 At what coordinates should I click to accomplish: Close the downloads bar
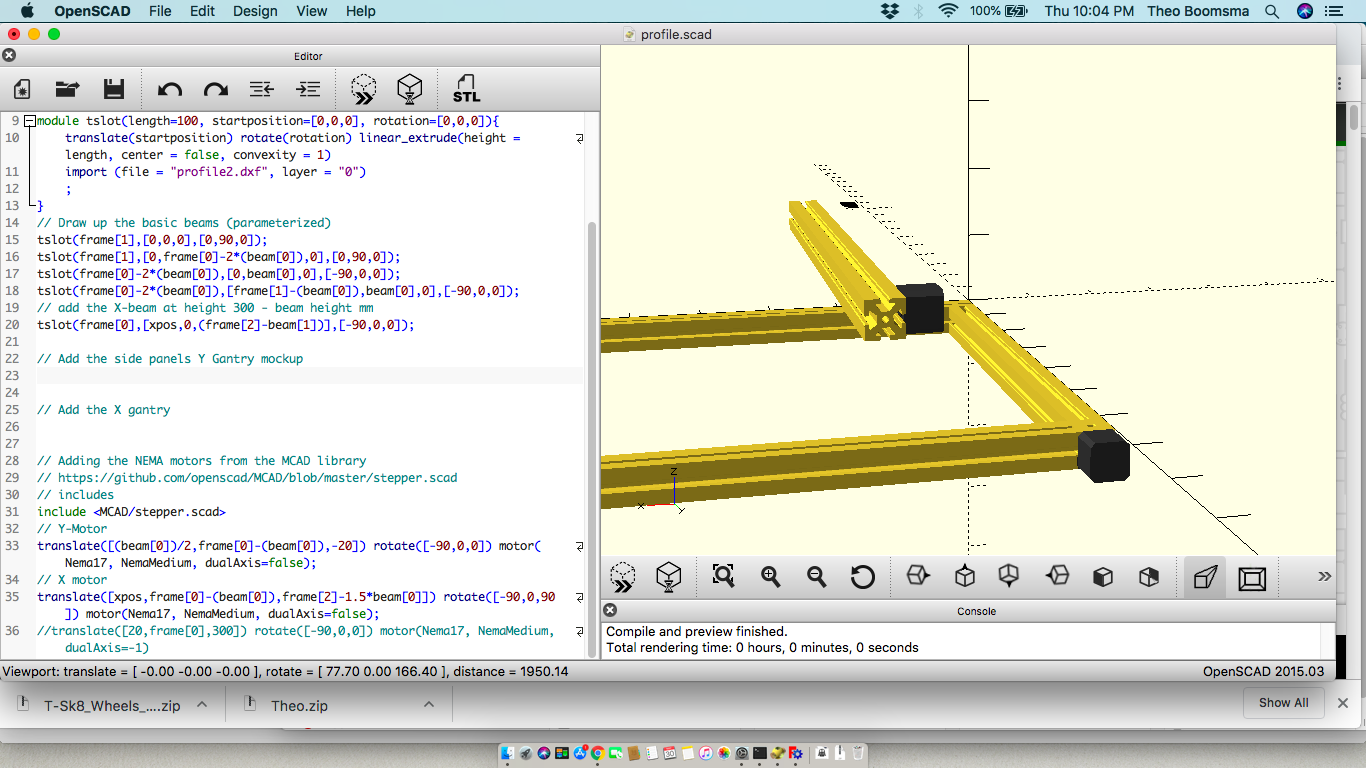click(1343, 703)
